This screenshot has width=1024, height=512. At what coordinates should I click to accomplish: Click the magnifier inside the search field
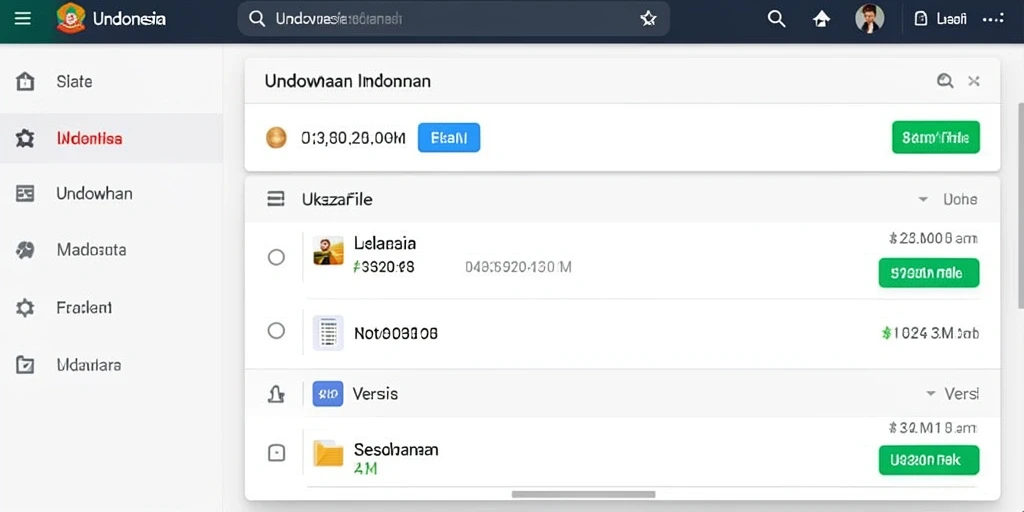click(x=257, y=19)
